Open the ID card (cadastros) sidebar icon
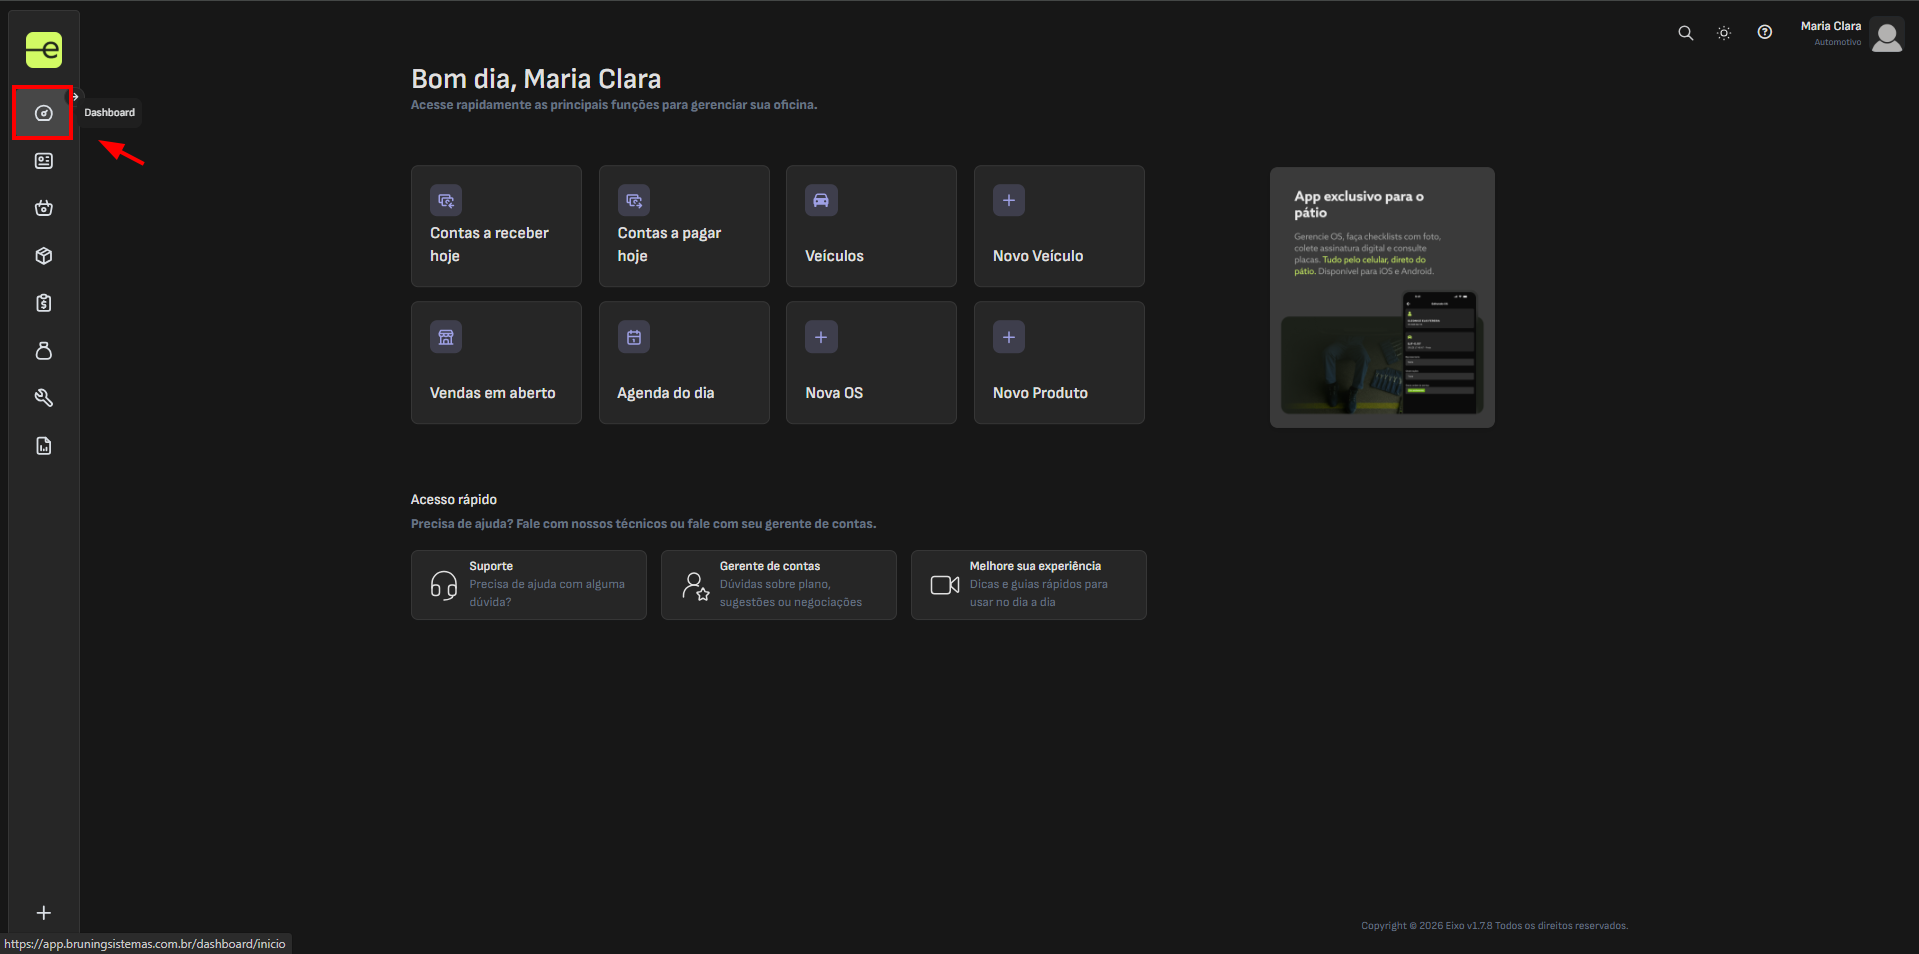The height and width of the screenshot is (954, 1919). [x=44, y=161]
